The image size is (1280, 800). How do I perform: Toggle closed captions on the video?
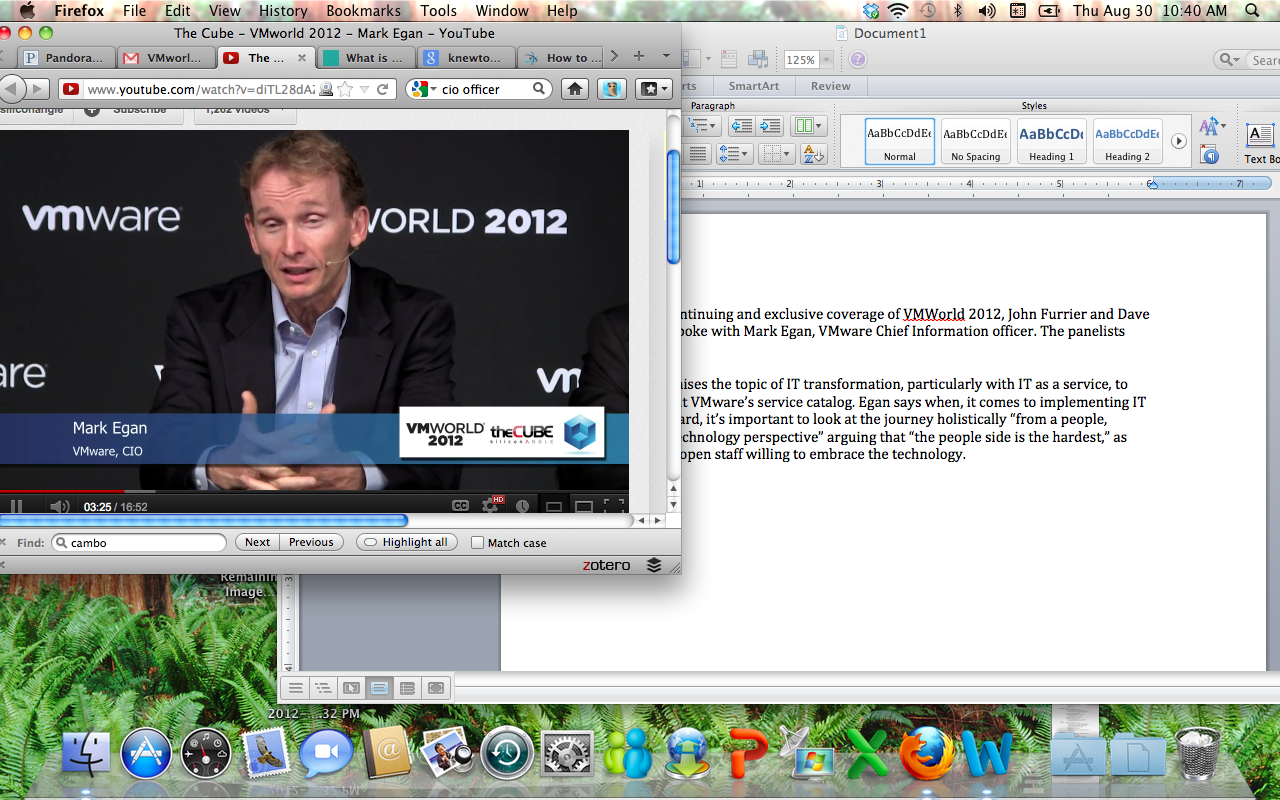click(460, 506)
